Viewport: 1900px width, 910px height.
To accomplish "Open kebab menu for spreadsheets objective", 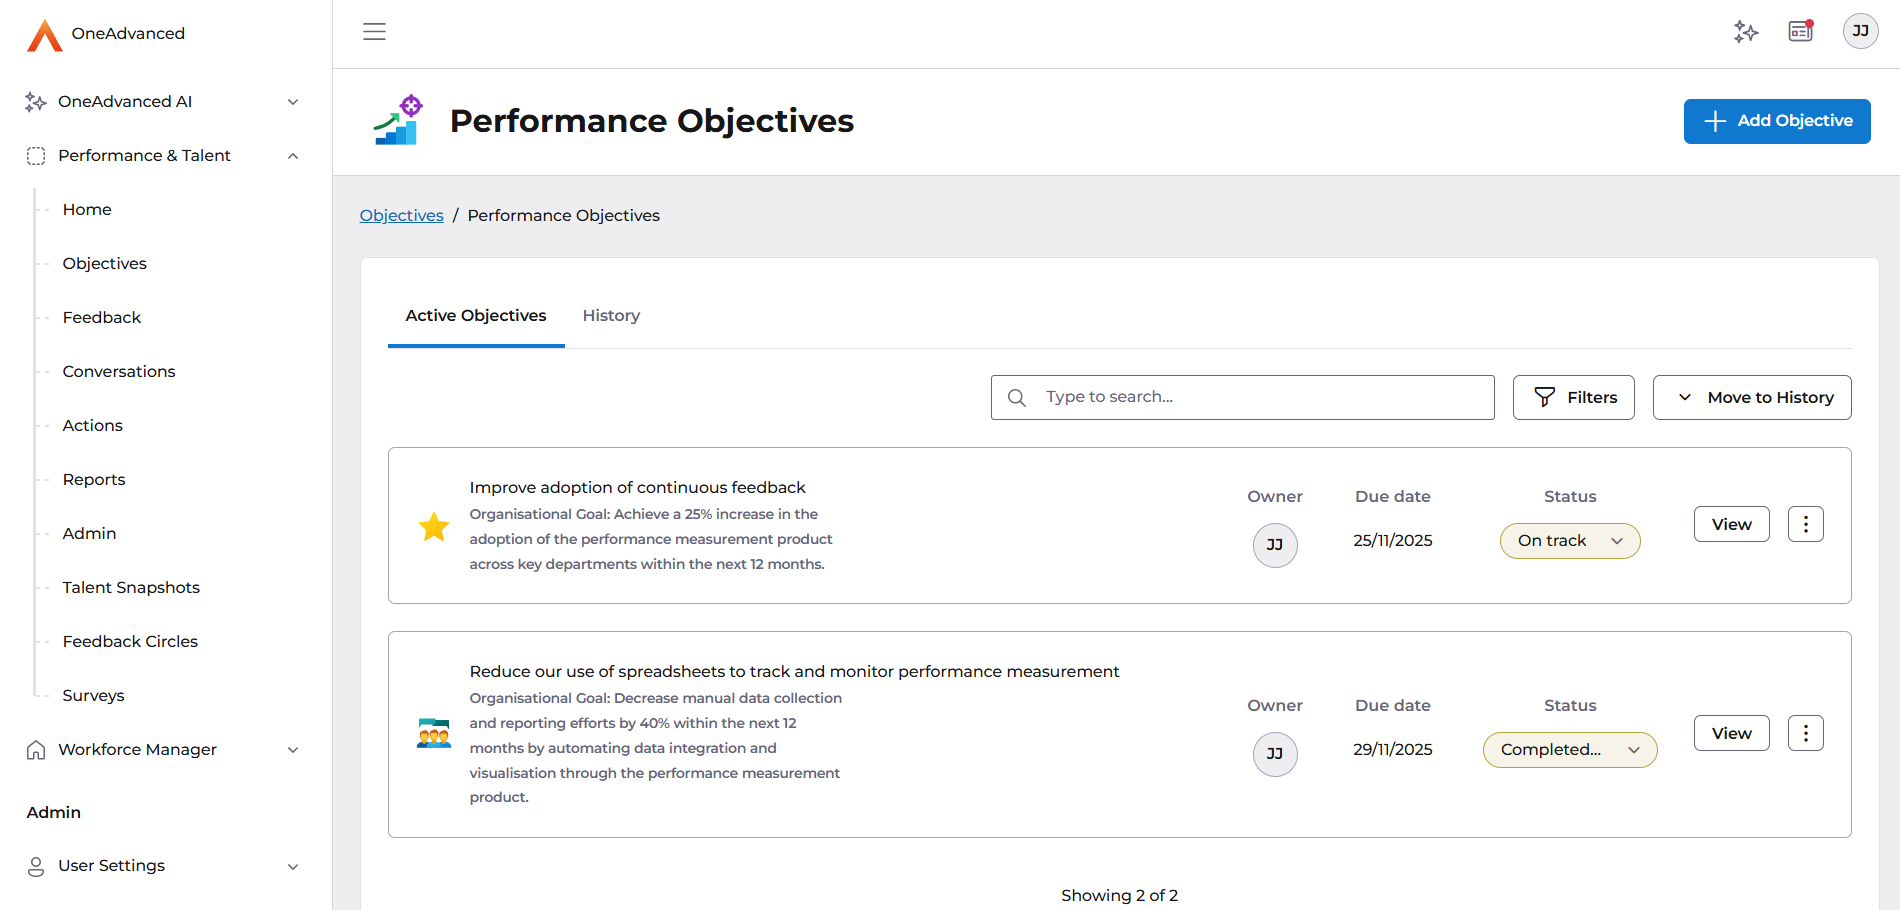I will pyautogui.click(x=1805, y=733).
